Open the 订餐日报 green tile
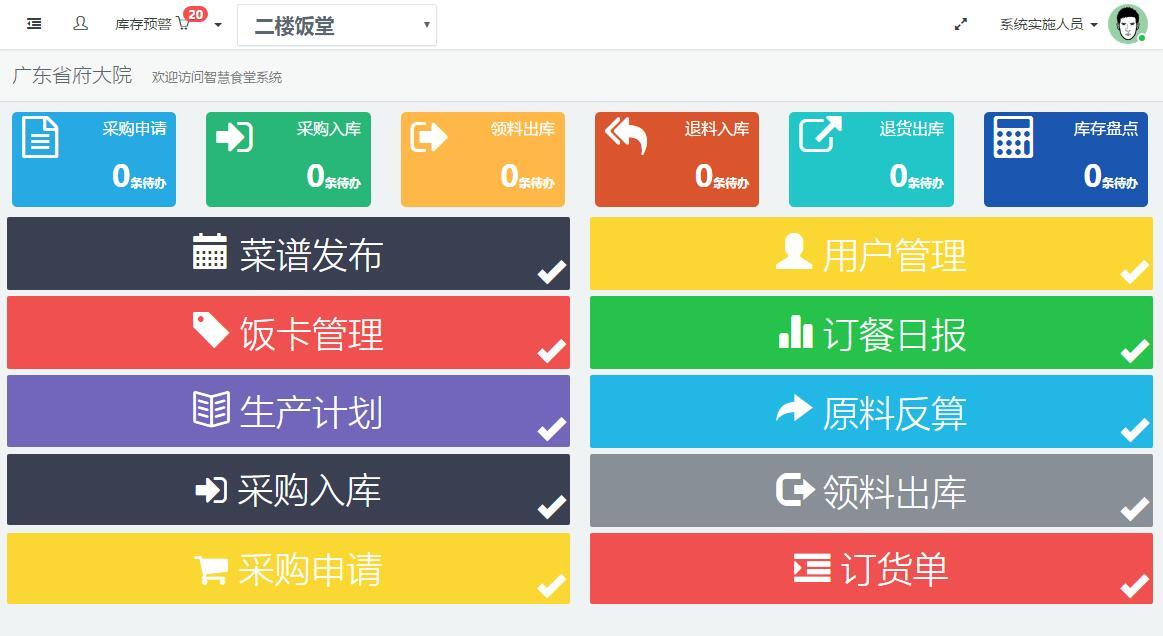1163x636 pixels. (x=870, y=333)
